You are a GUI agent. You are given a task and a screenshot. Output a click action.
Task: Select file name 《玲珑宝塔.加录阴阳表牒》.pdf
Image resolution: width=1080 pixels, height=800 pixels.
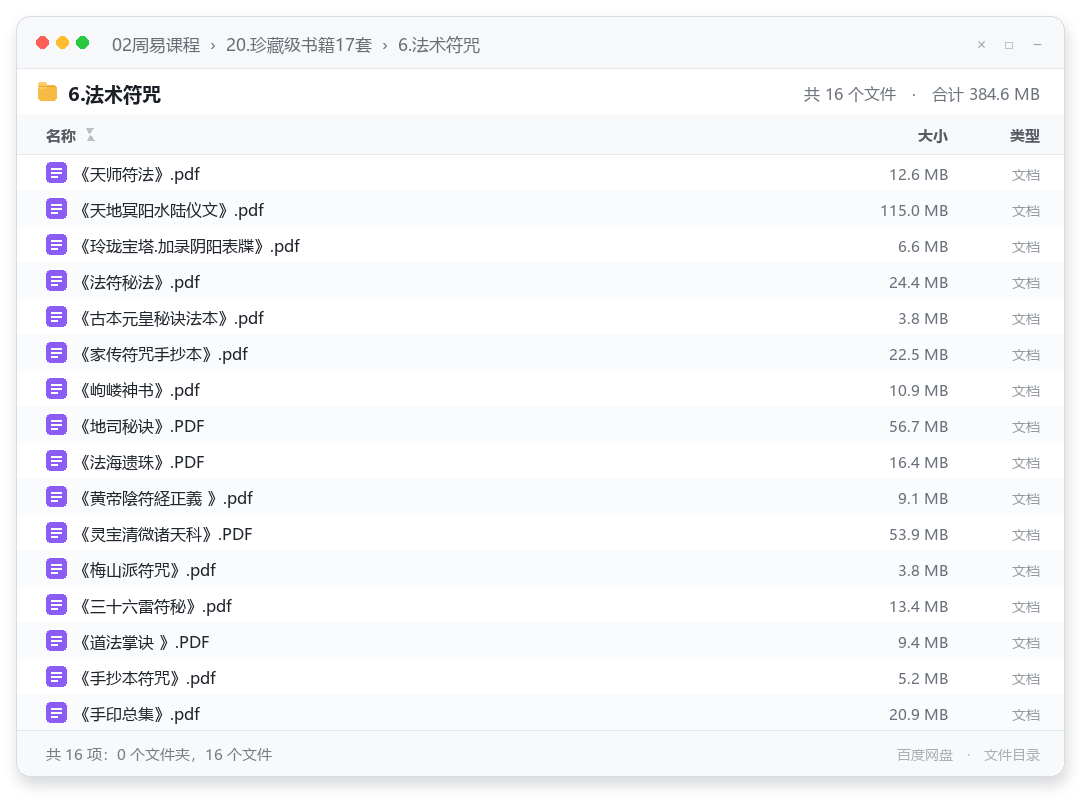pos(189,246)
